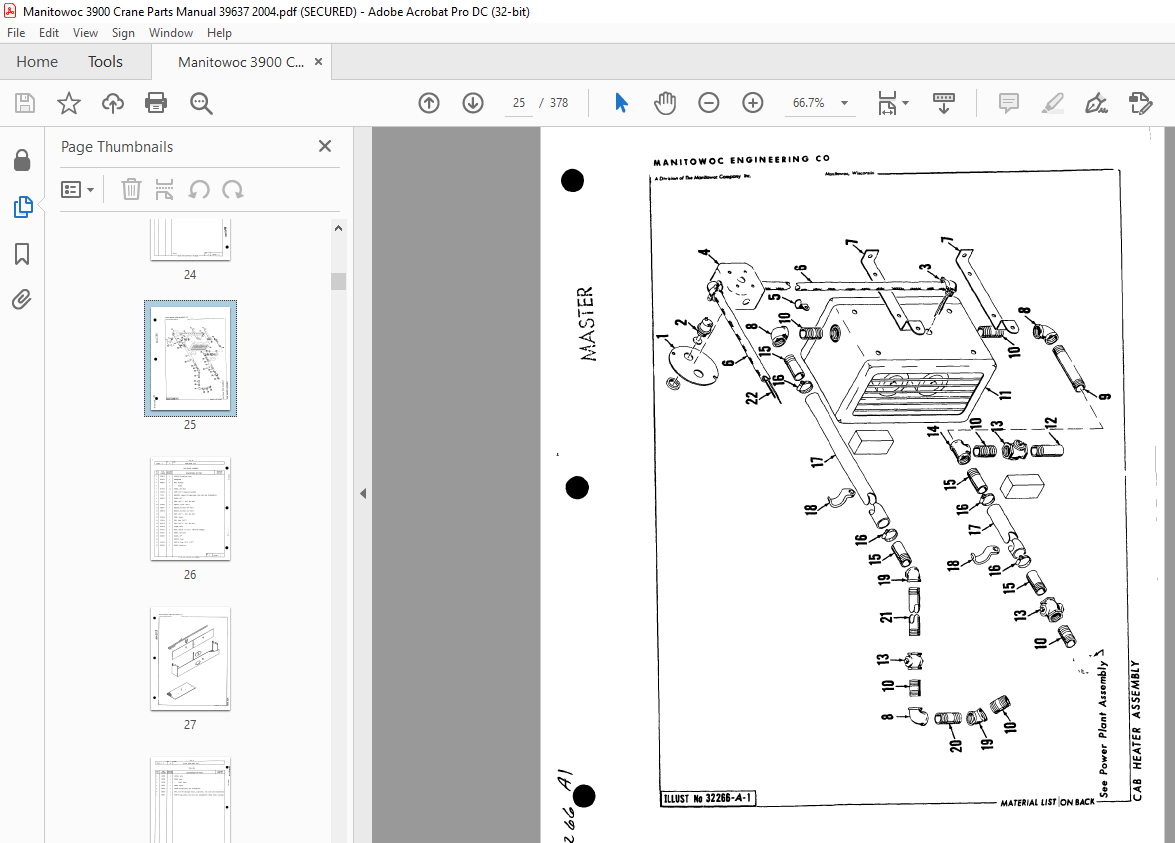The width and height of the screenshot is (1175, 843).
Task: Open the Find text search tool
Action: (201, 103)
